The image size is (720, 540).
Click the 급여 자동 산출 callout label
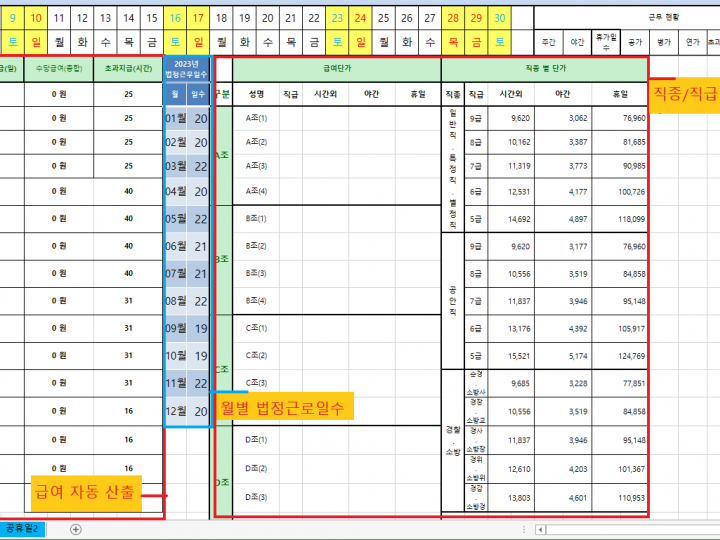(84, 488)
